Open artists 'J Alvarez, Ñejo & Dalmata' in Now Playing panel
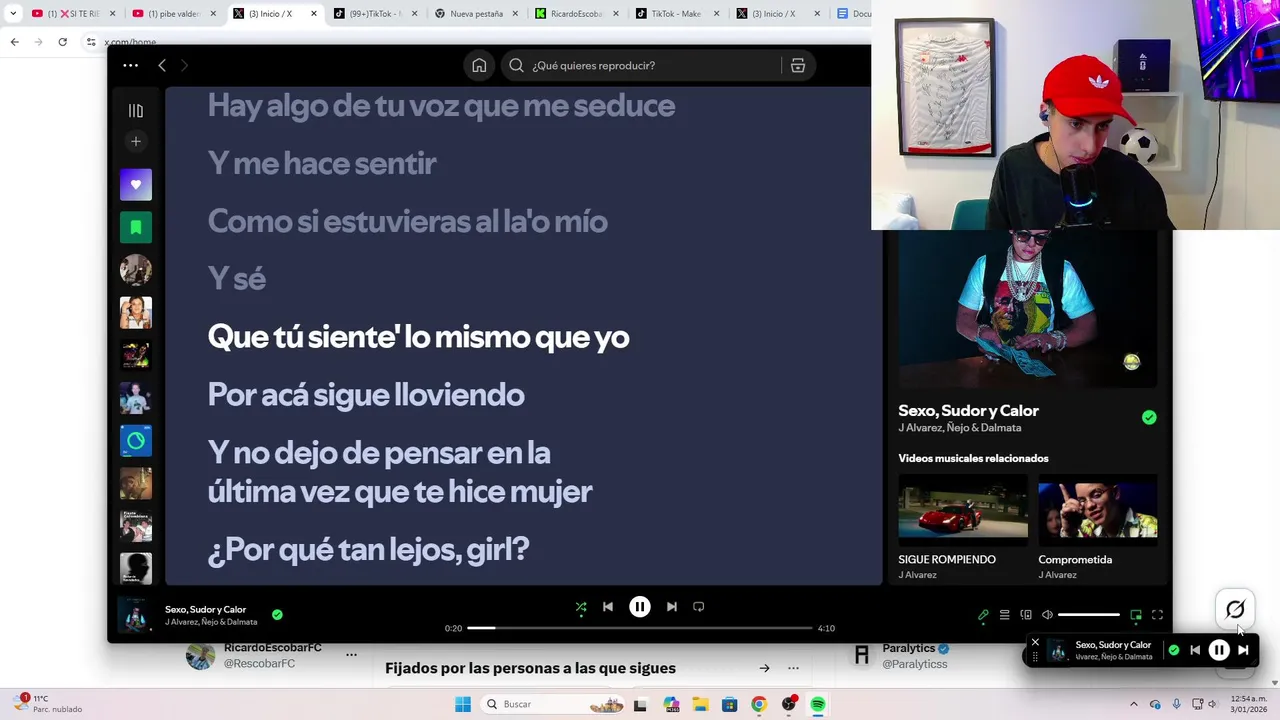 point(960,428)
